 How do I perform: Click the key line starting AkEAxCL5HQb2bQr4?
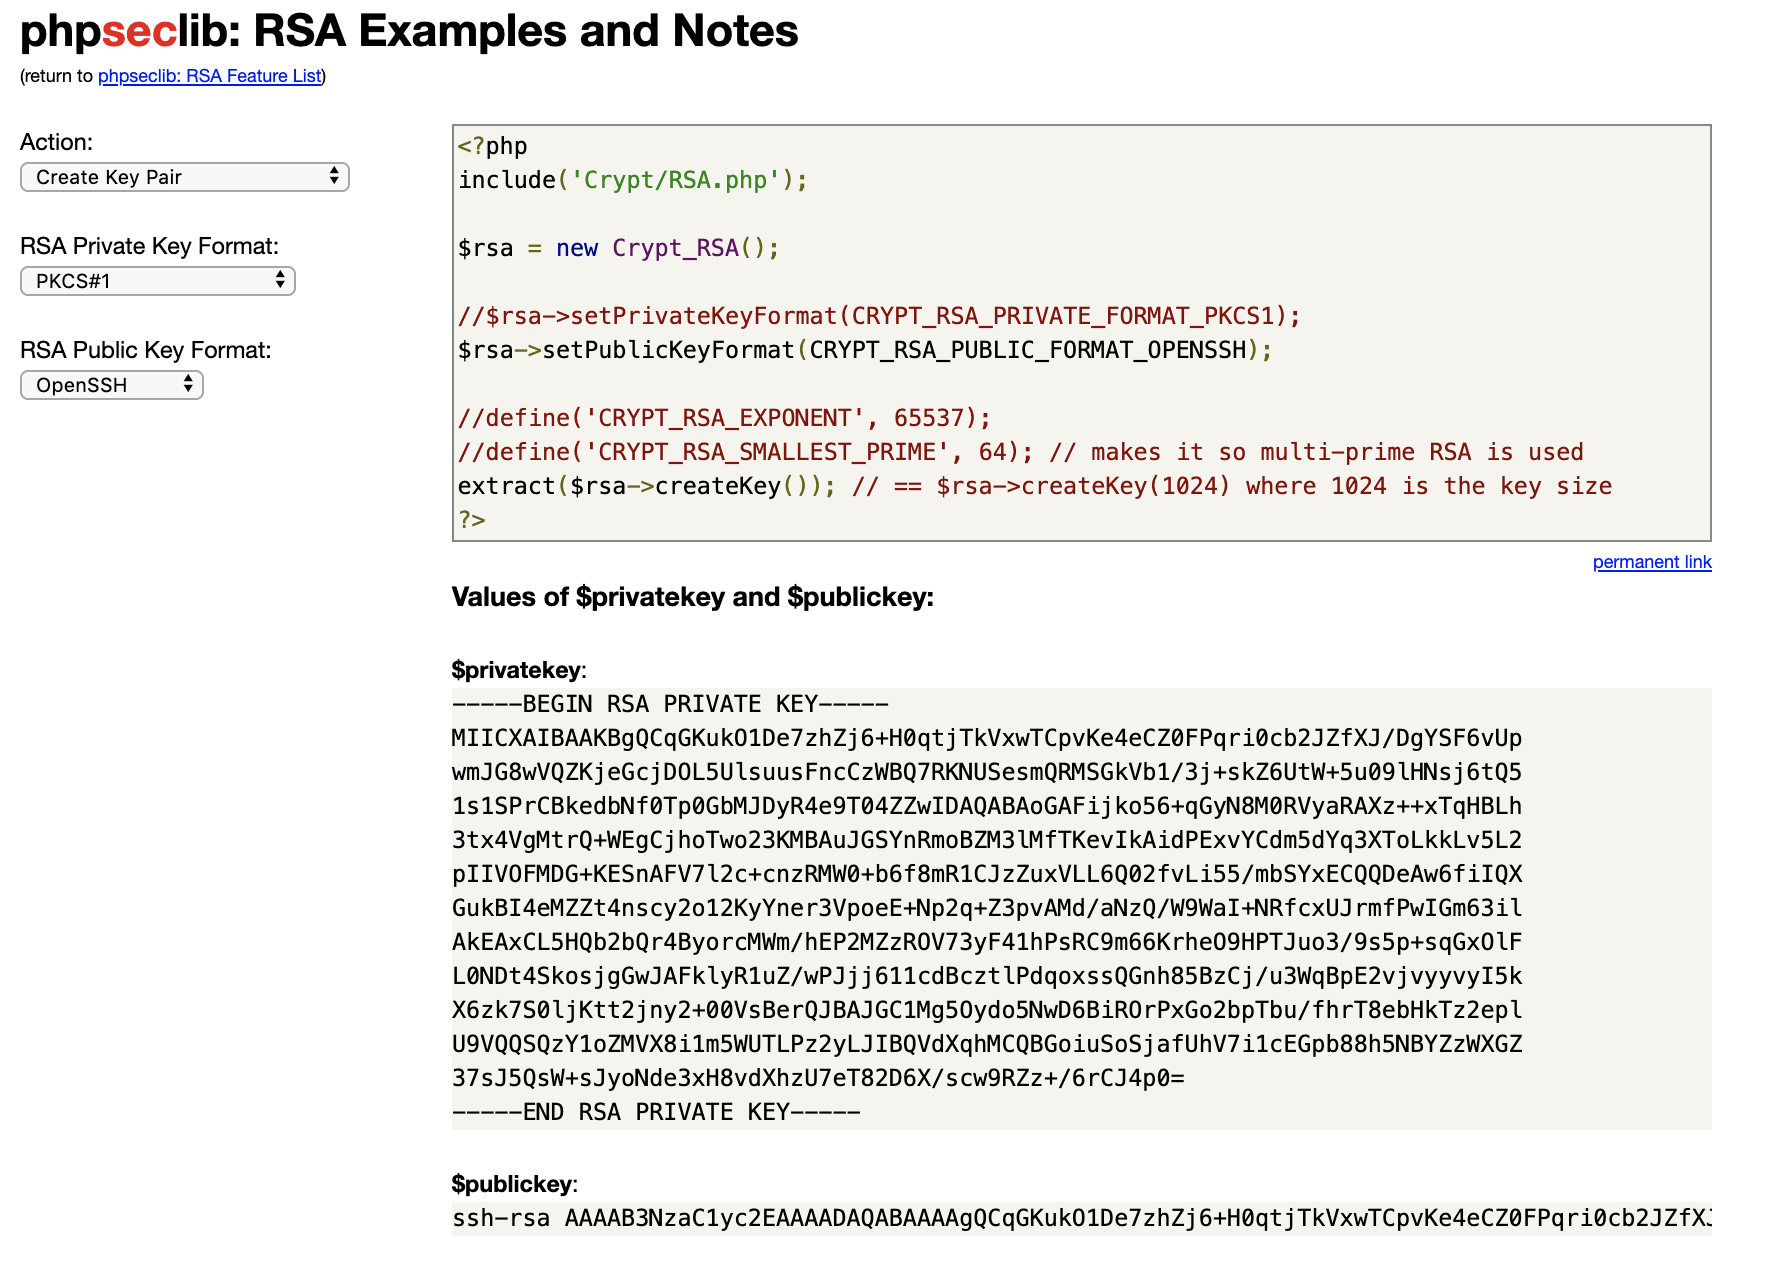[x=987, y=942]
